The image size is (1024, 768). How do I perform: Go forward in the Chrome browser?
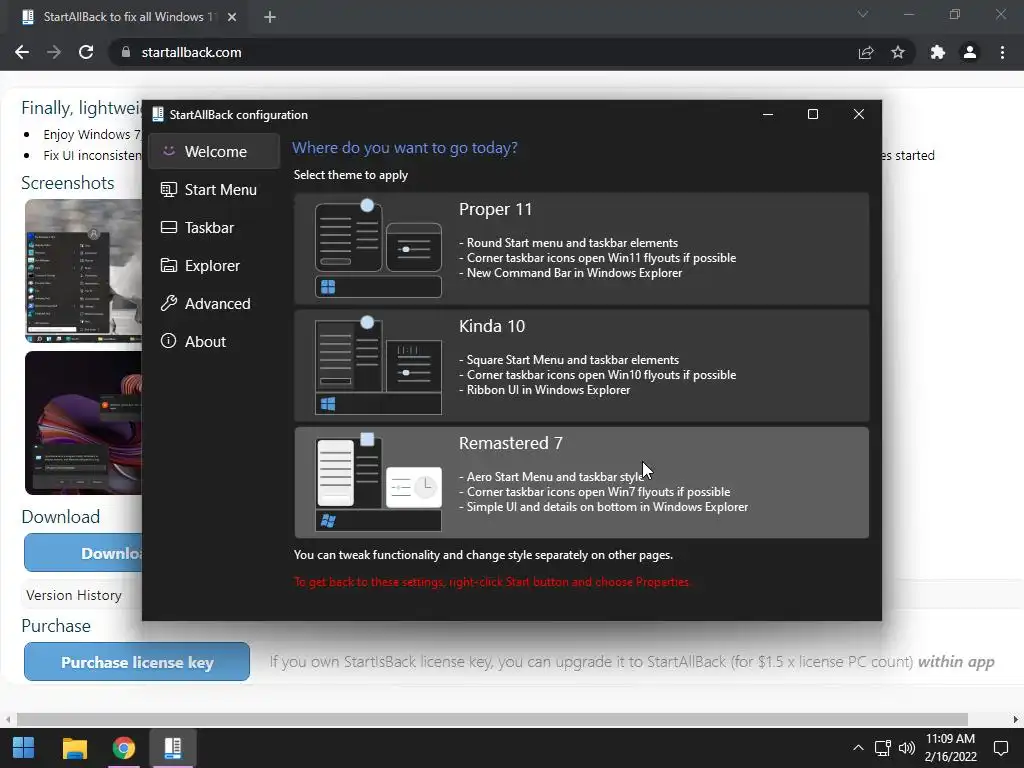coord(54,52)
